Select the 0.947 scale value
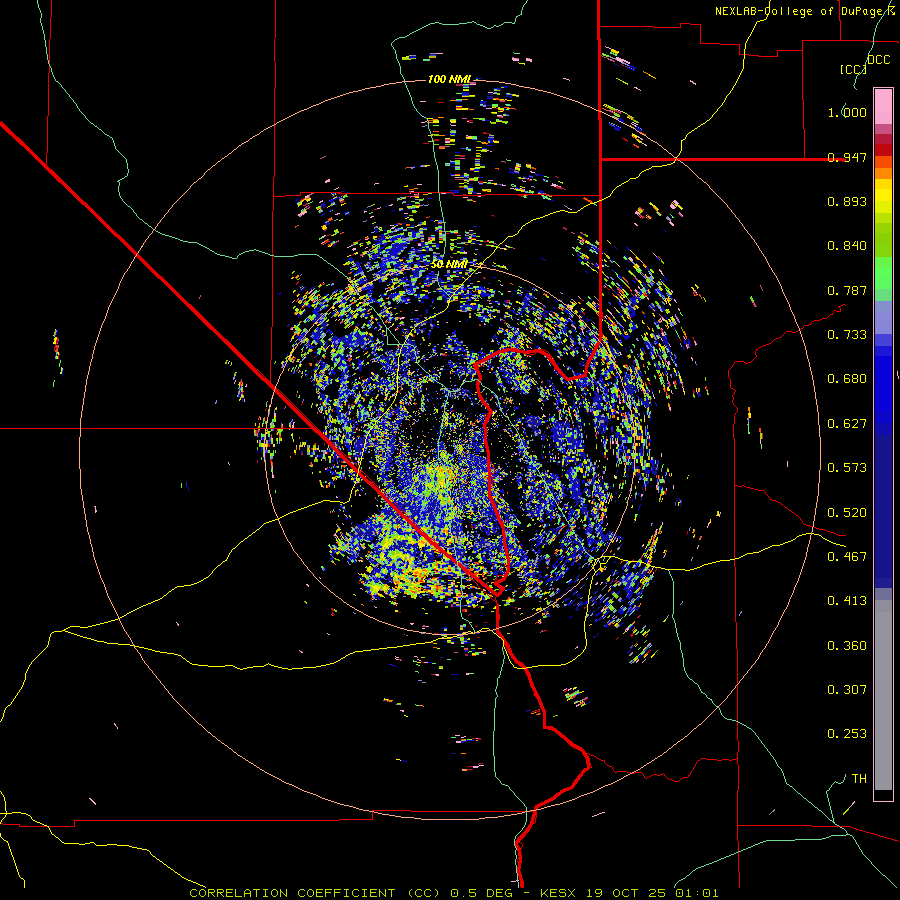The height and width of the screenshot is (900, 900). [847, 157]
